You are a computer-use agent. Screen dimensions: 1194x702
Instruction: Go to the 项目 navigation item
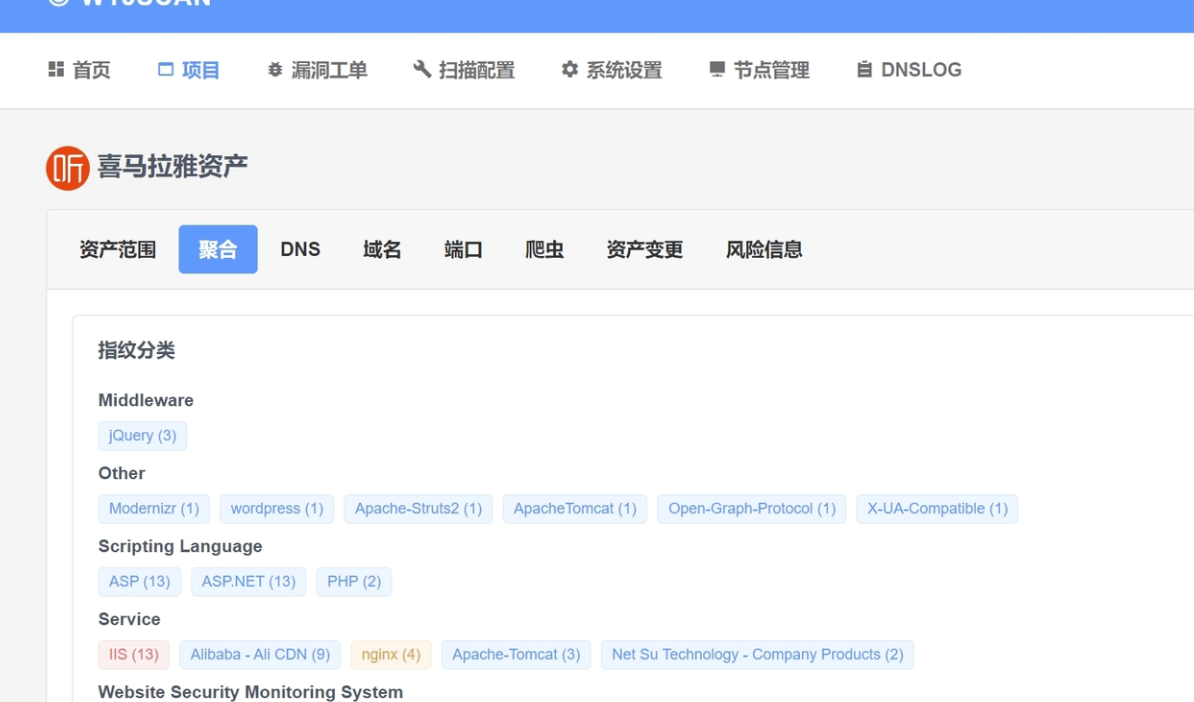point(189,70)
